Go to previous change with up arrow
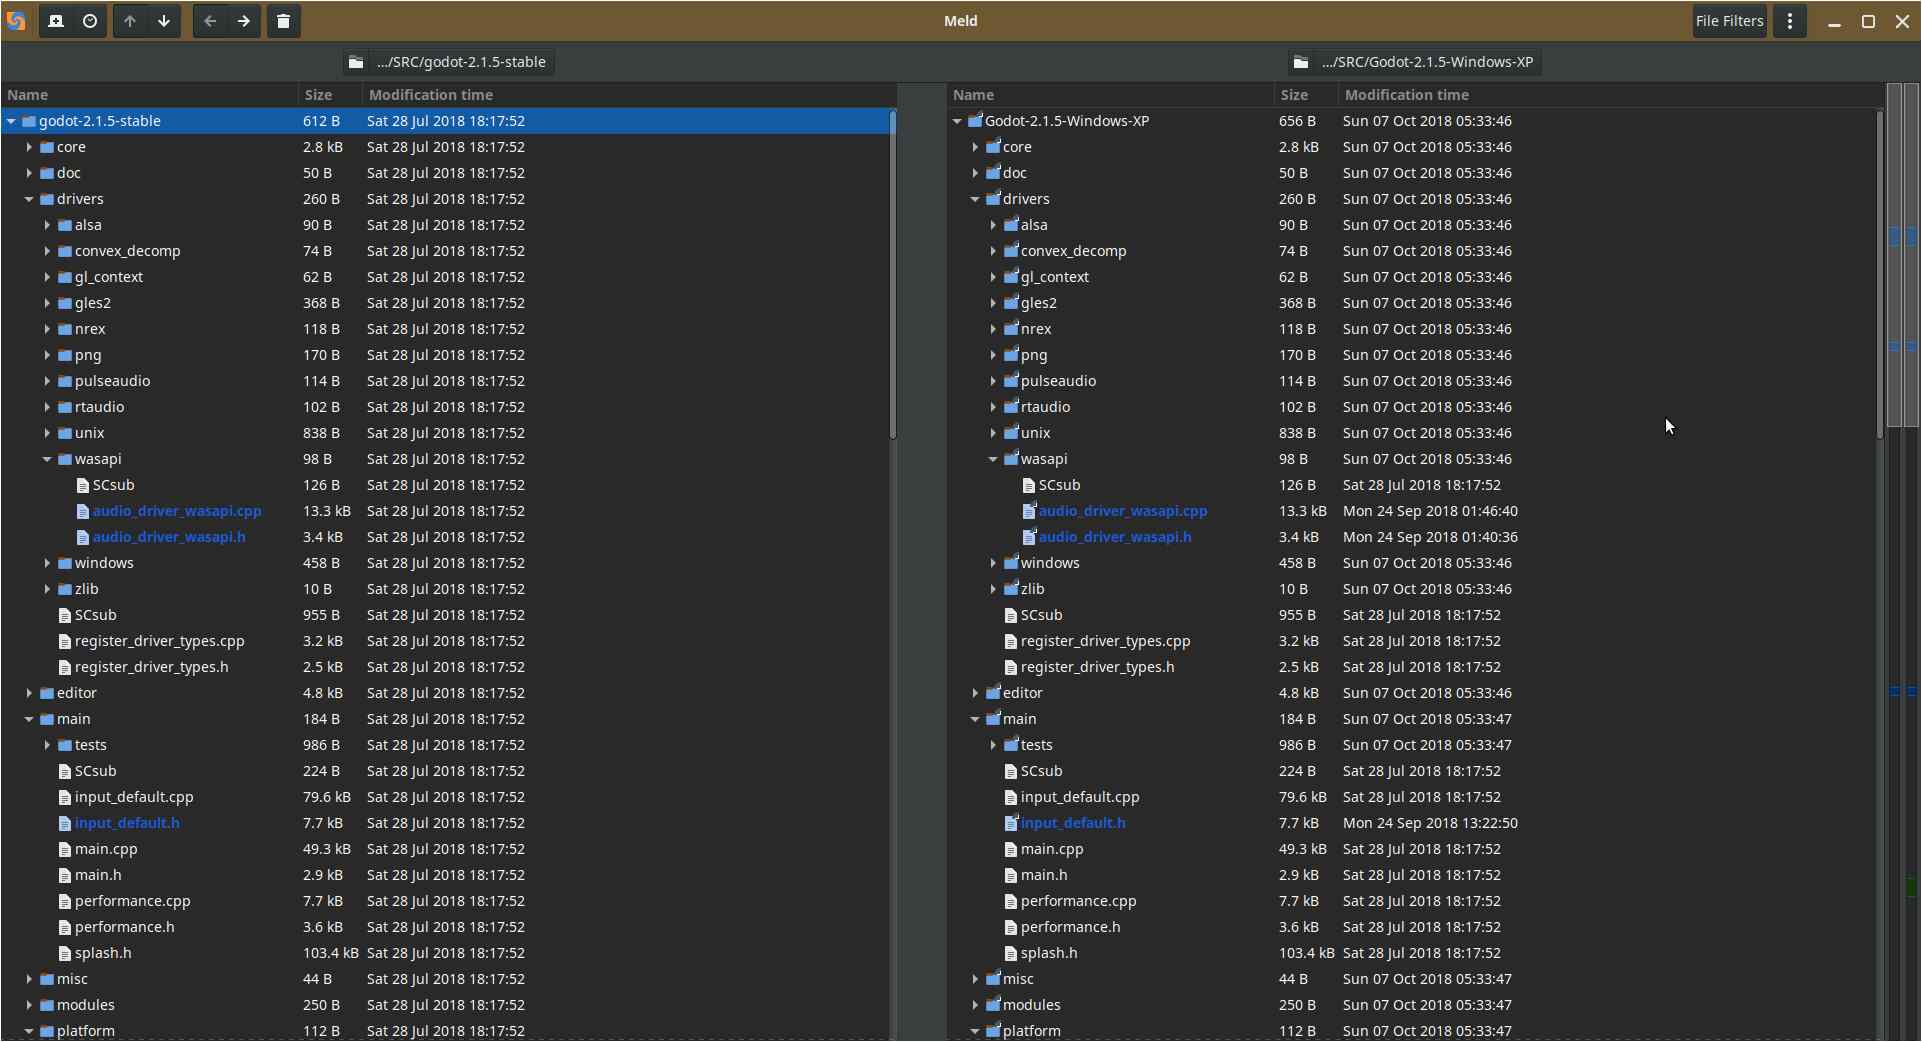Screen dimensions: 1922x1042 130,21
